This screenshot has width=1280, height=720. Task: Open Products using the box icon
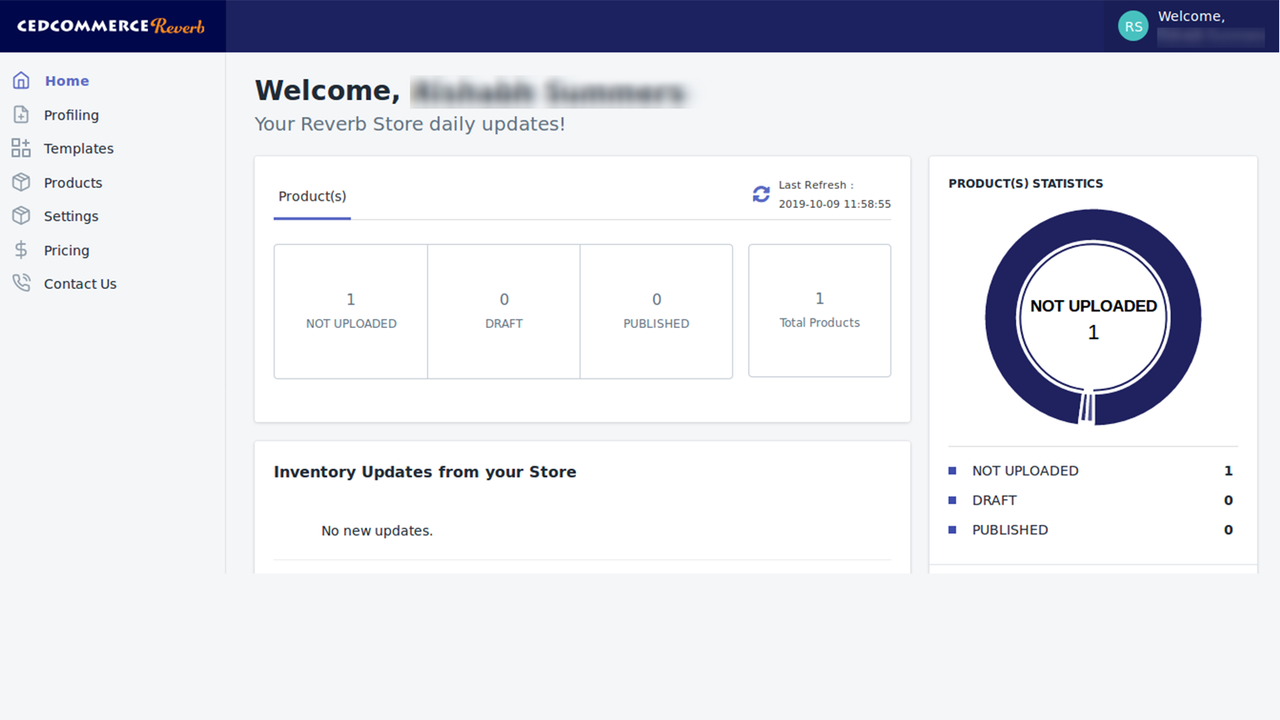click(22, 182)
